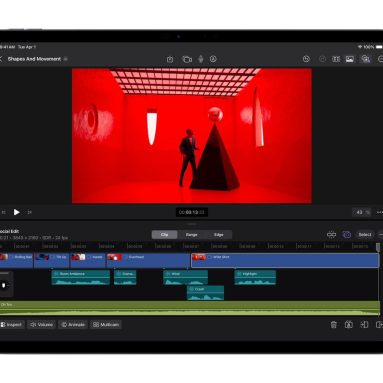Select the Clip selection mode tab

pyautogui.click(x=164, y=235)
